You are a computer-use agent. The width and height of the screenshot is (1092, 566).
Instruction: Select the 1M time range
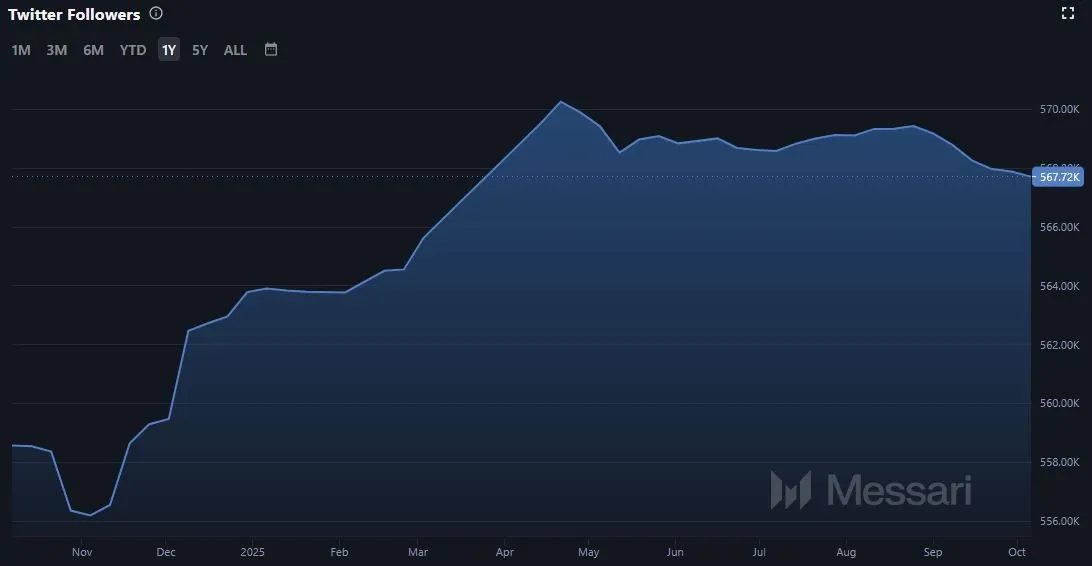tap(21, 50)
